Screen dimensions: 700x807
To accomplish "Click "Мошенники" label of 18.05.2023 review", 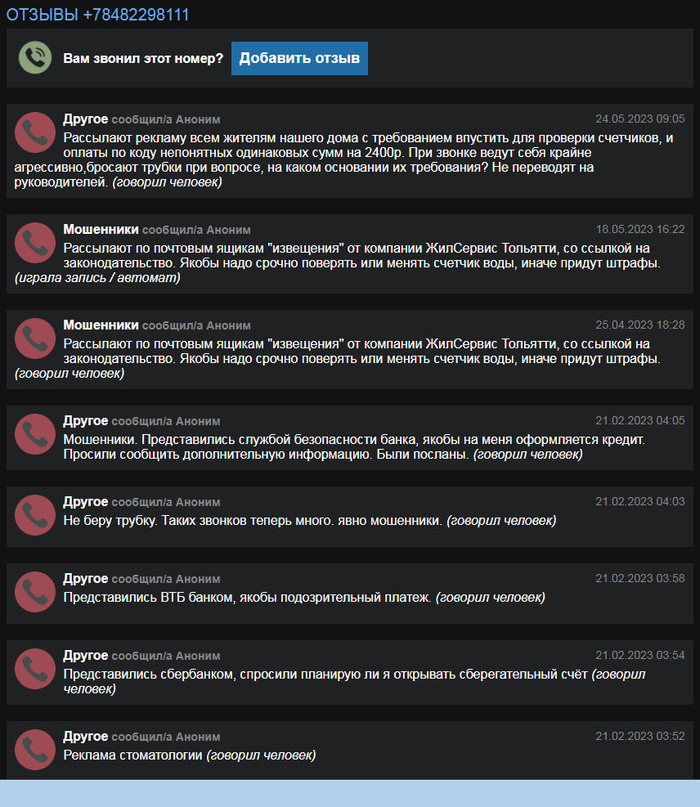I will tap(100, 230).
